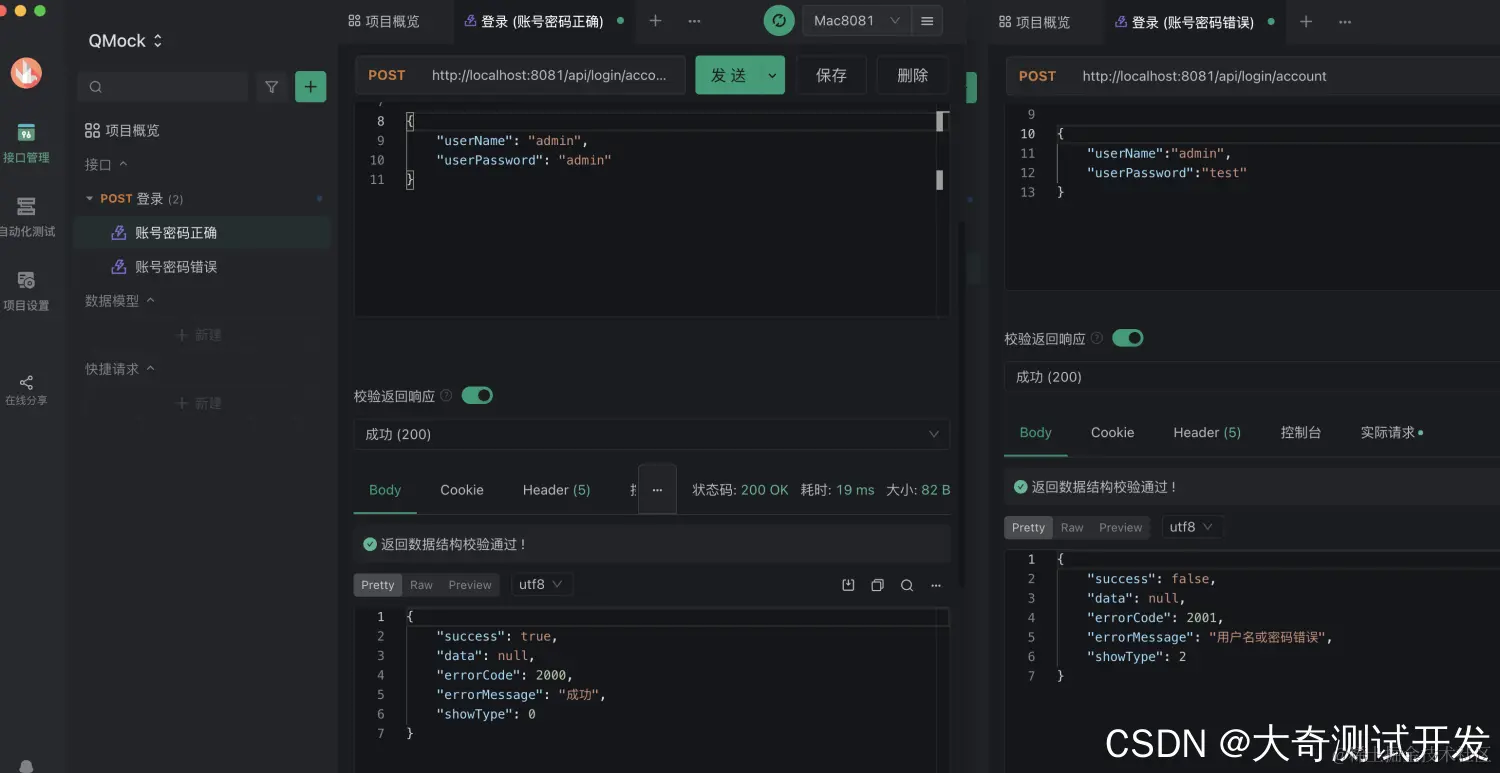Image resolution: width=1500 pixels, height=773 pixels.
Task: Collapse the POST 登录 (2) tree node
Action: [89, 198]
